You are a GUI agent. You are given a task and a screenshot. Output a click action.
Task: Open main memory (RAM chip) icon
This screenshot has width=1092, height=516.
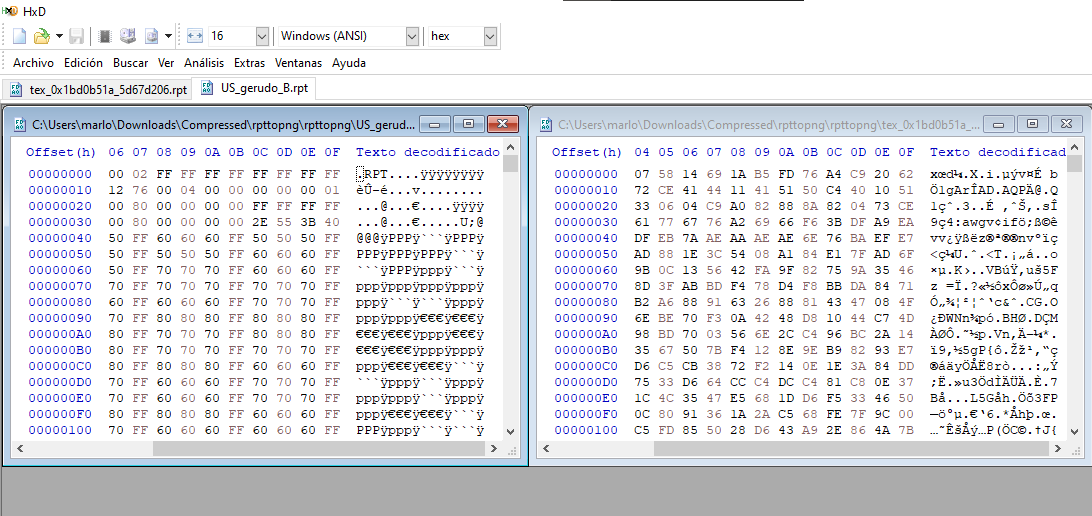[105, 36]
